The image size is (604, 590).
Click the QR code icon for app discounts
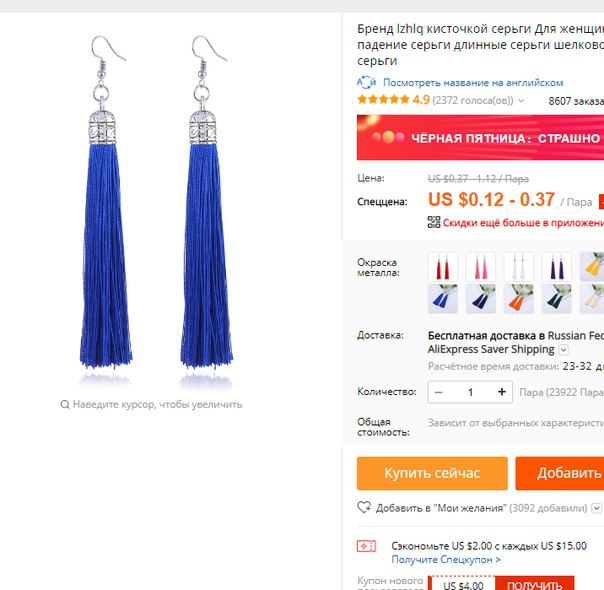434,222
